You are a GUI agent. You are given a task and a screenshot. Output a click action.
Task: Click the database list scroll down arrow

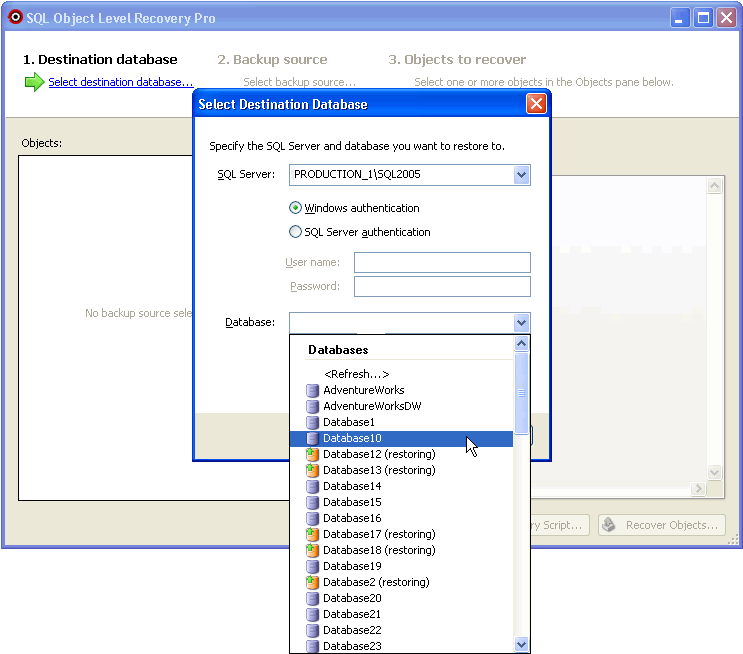[521, 645]
